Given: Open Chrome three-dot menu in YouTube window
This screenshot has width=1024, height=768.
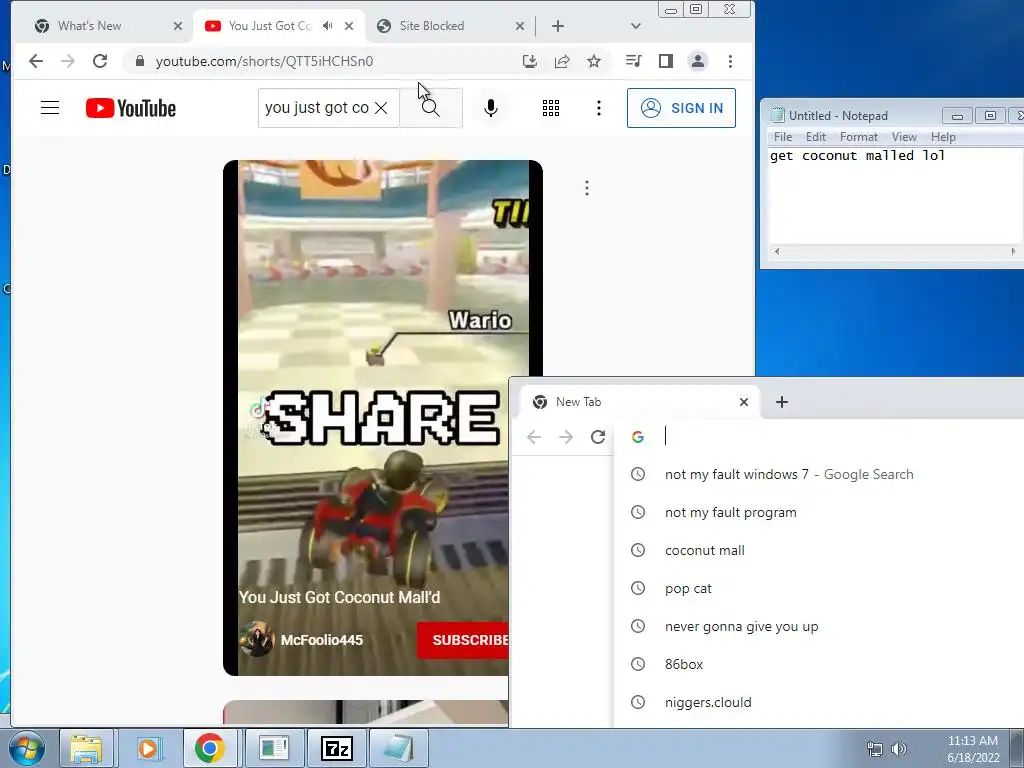Looking at the screenshot, I should coord(730,61).
